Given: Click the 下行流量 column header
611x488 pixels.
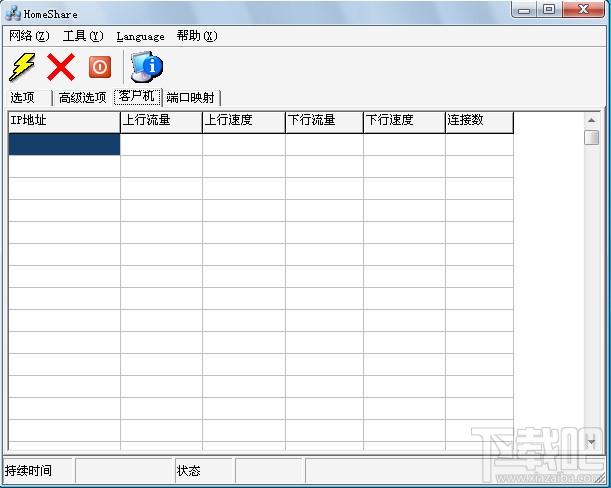Looking at the screenshot, I should point(325,122).
